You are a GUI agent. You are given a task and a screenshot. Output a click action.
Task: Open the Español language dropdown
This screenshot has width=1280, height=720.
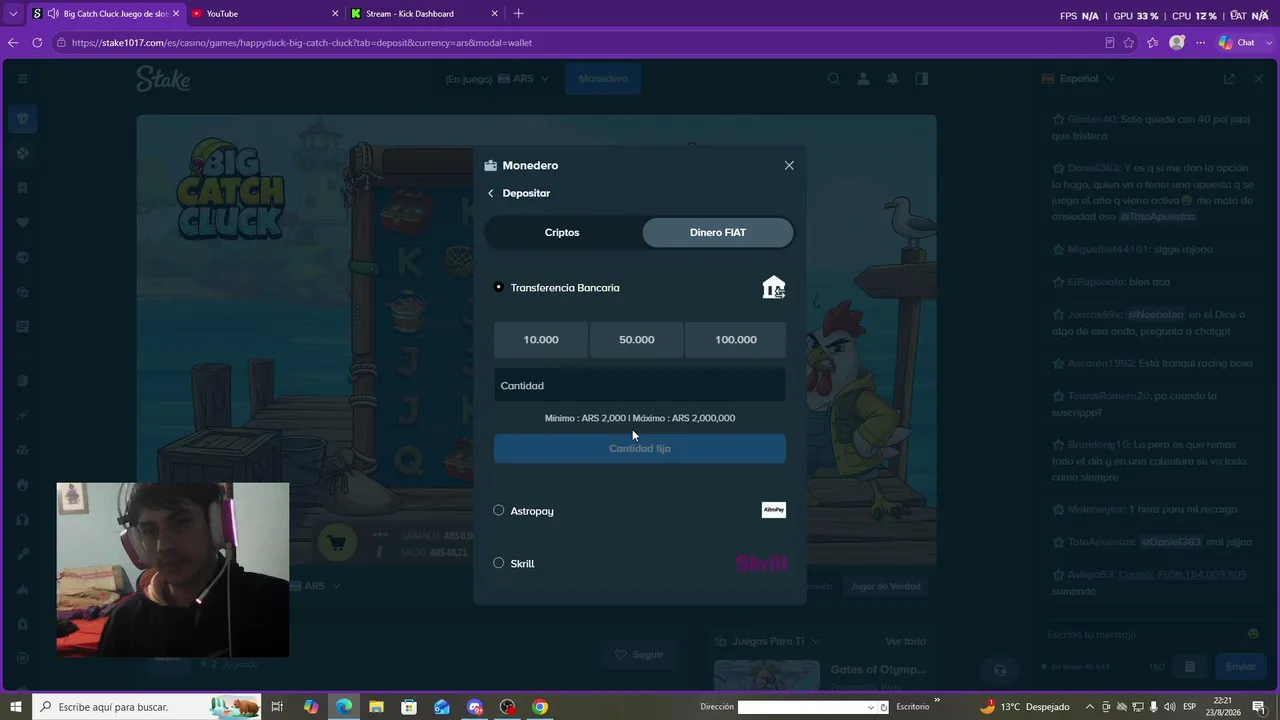(1078, 78)
